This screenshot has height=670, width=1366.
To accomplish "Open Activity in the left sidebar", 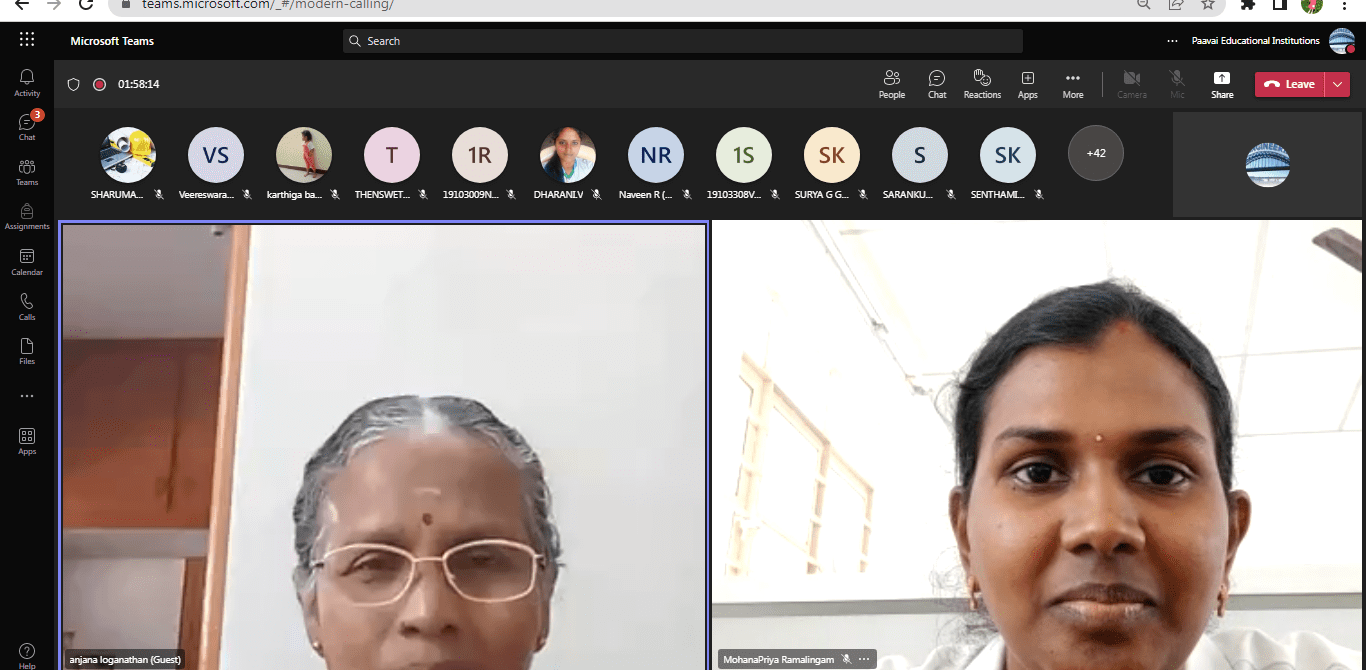I will tap(27, 82).
